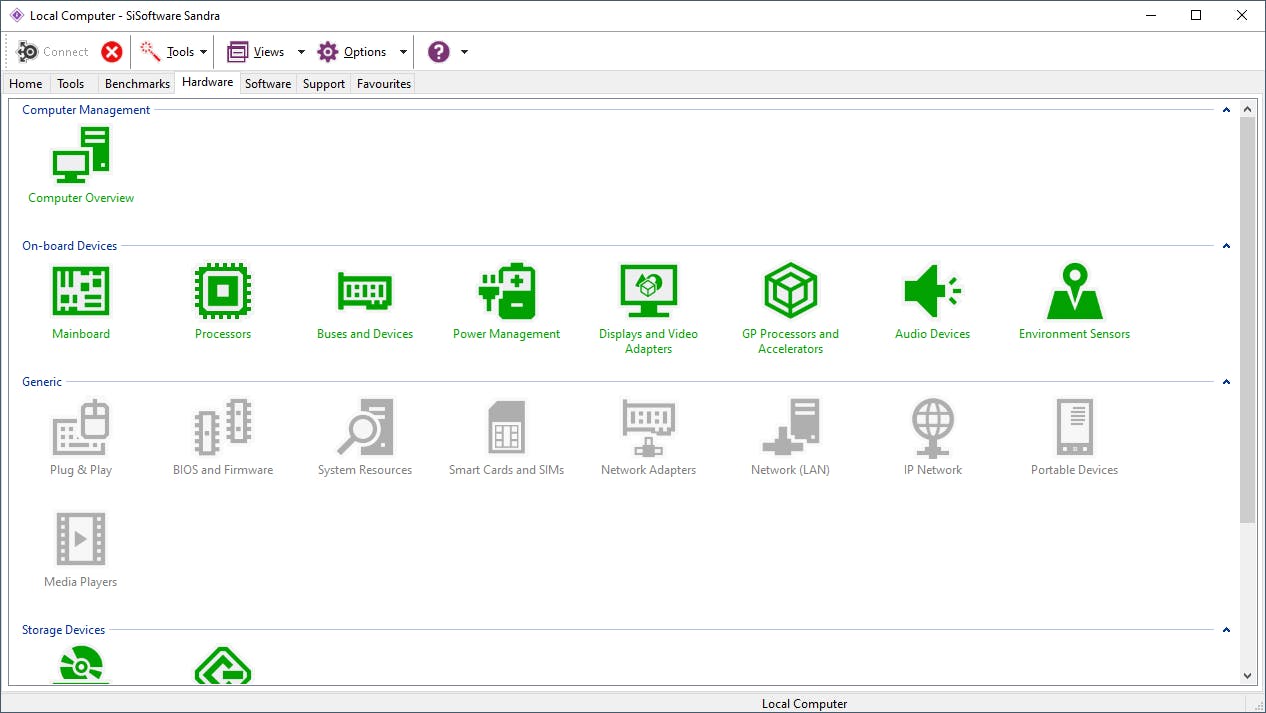Collapse the On-board Devices section
The image size is (1266, 713).
[x=1226, y=245]
